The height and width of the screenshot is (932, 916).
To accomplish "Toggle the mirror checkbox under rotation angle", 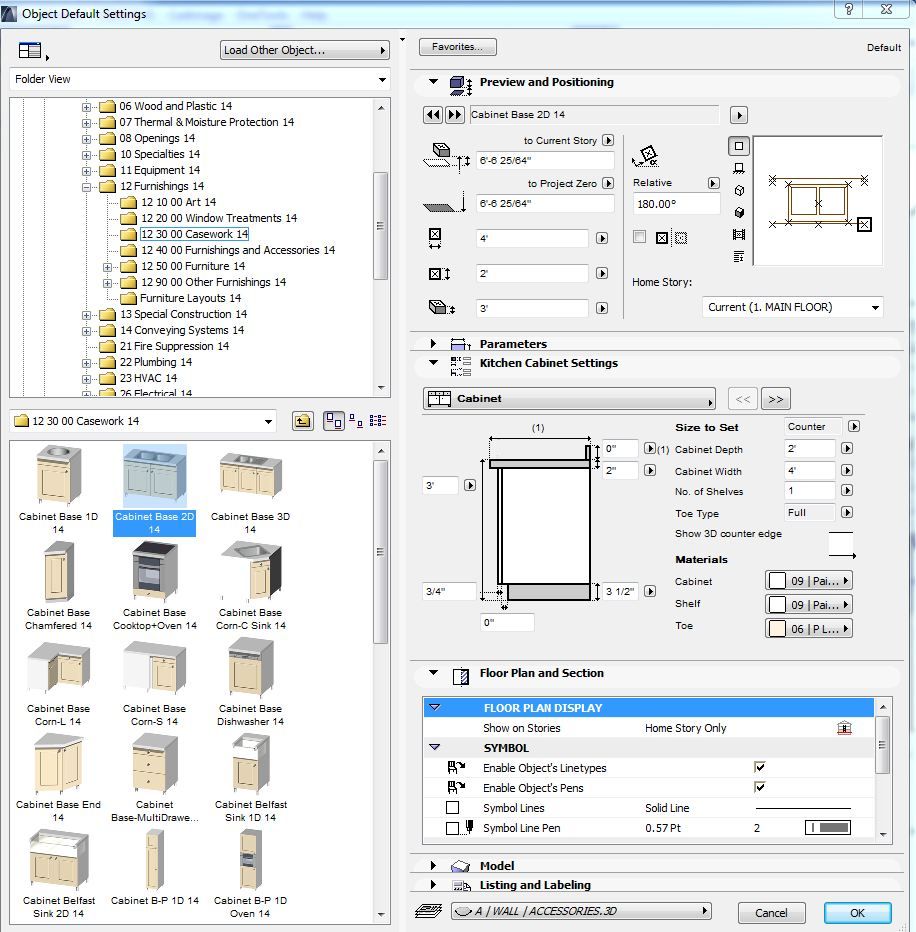I will [x=640, y=237].
